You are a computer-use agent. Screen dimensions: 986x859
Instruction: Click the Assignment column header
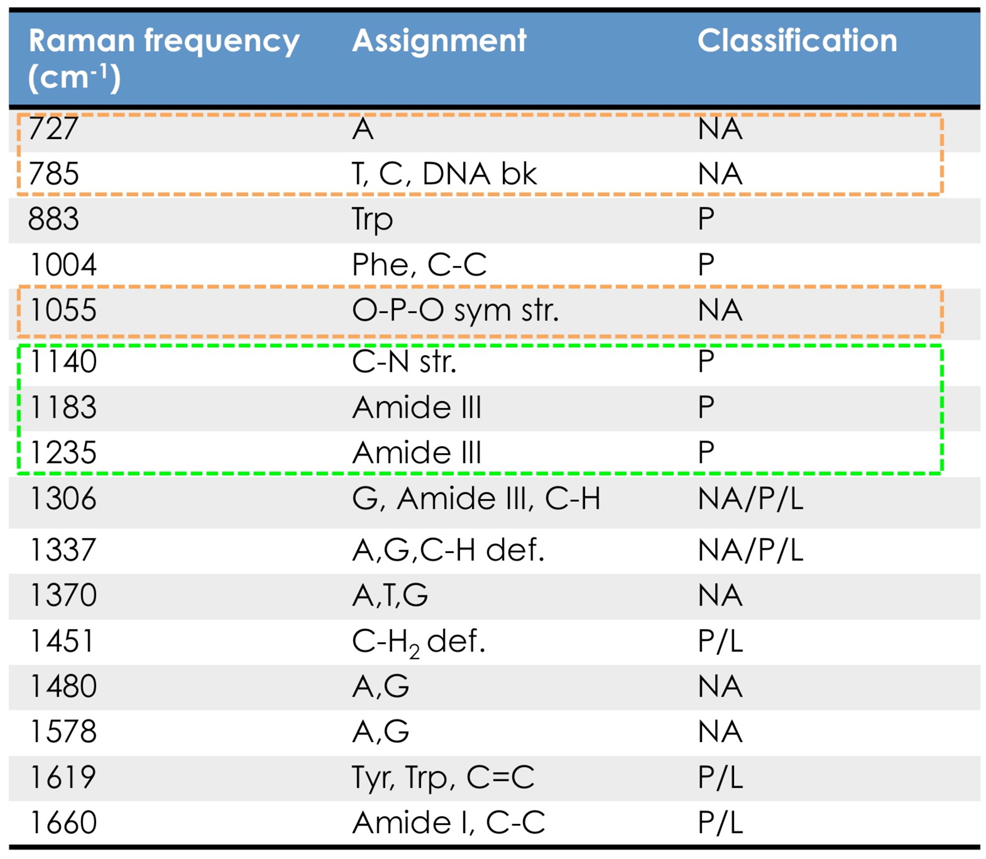pos(438,41)
